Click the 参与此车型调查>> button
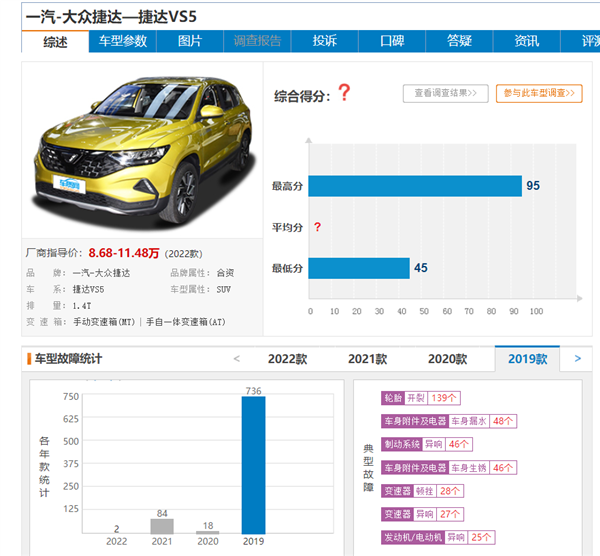600x556 pixels. pyautogui.click(x=539, y=93)
